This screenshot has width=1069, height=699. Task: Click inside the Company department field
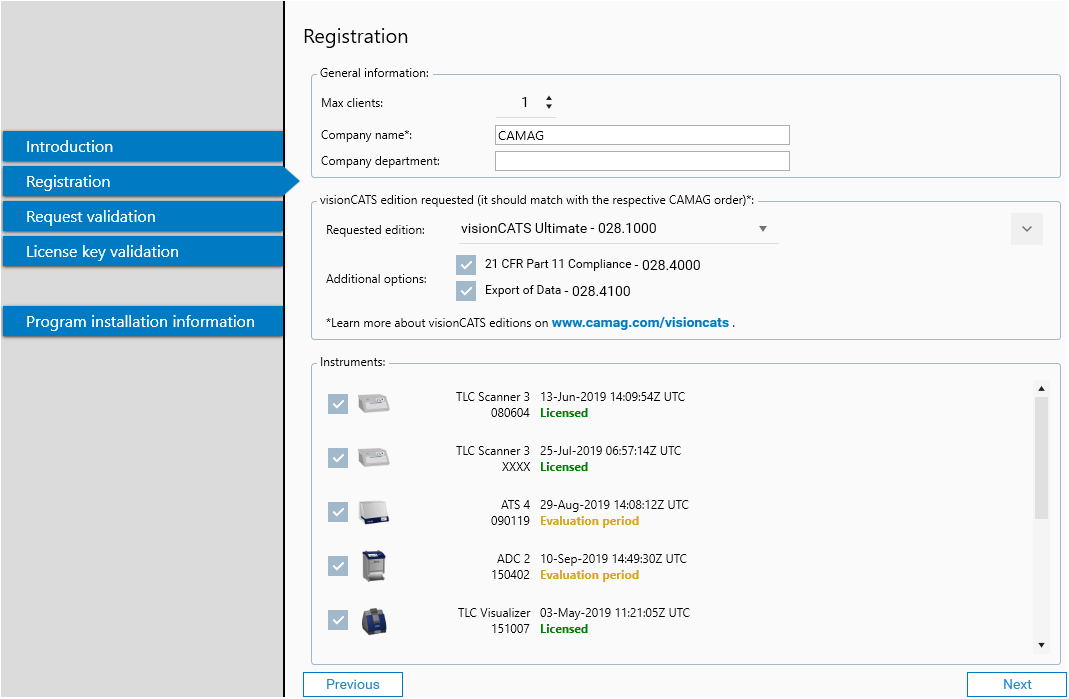coord(642,160)
